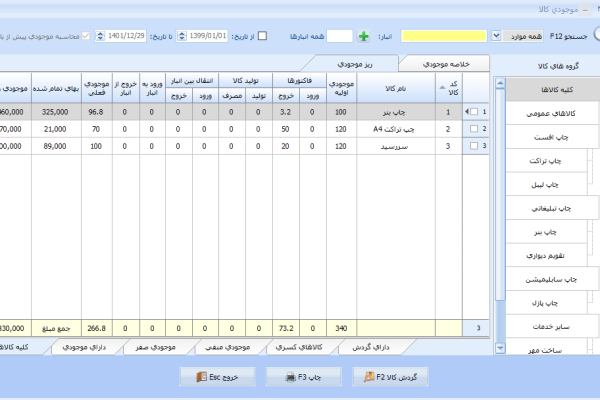The width and height of the screenshot is (600, 400).
Task: Select تقویم دیواری group
Action: (546, 256)
